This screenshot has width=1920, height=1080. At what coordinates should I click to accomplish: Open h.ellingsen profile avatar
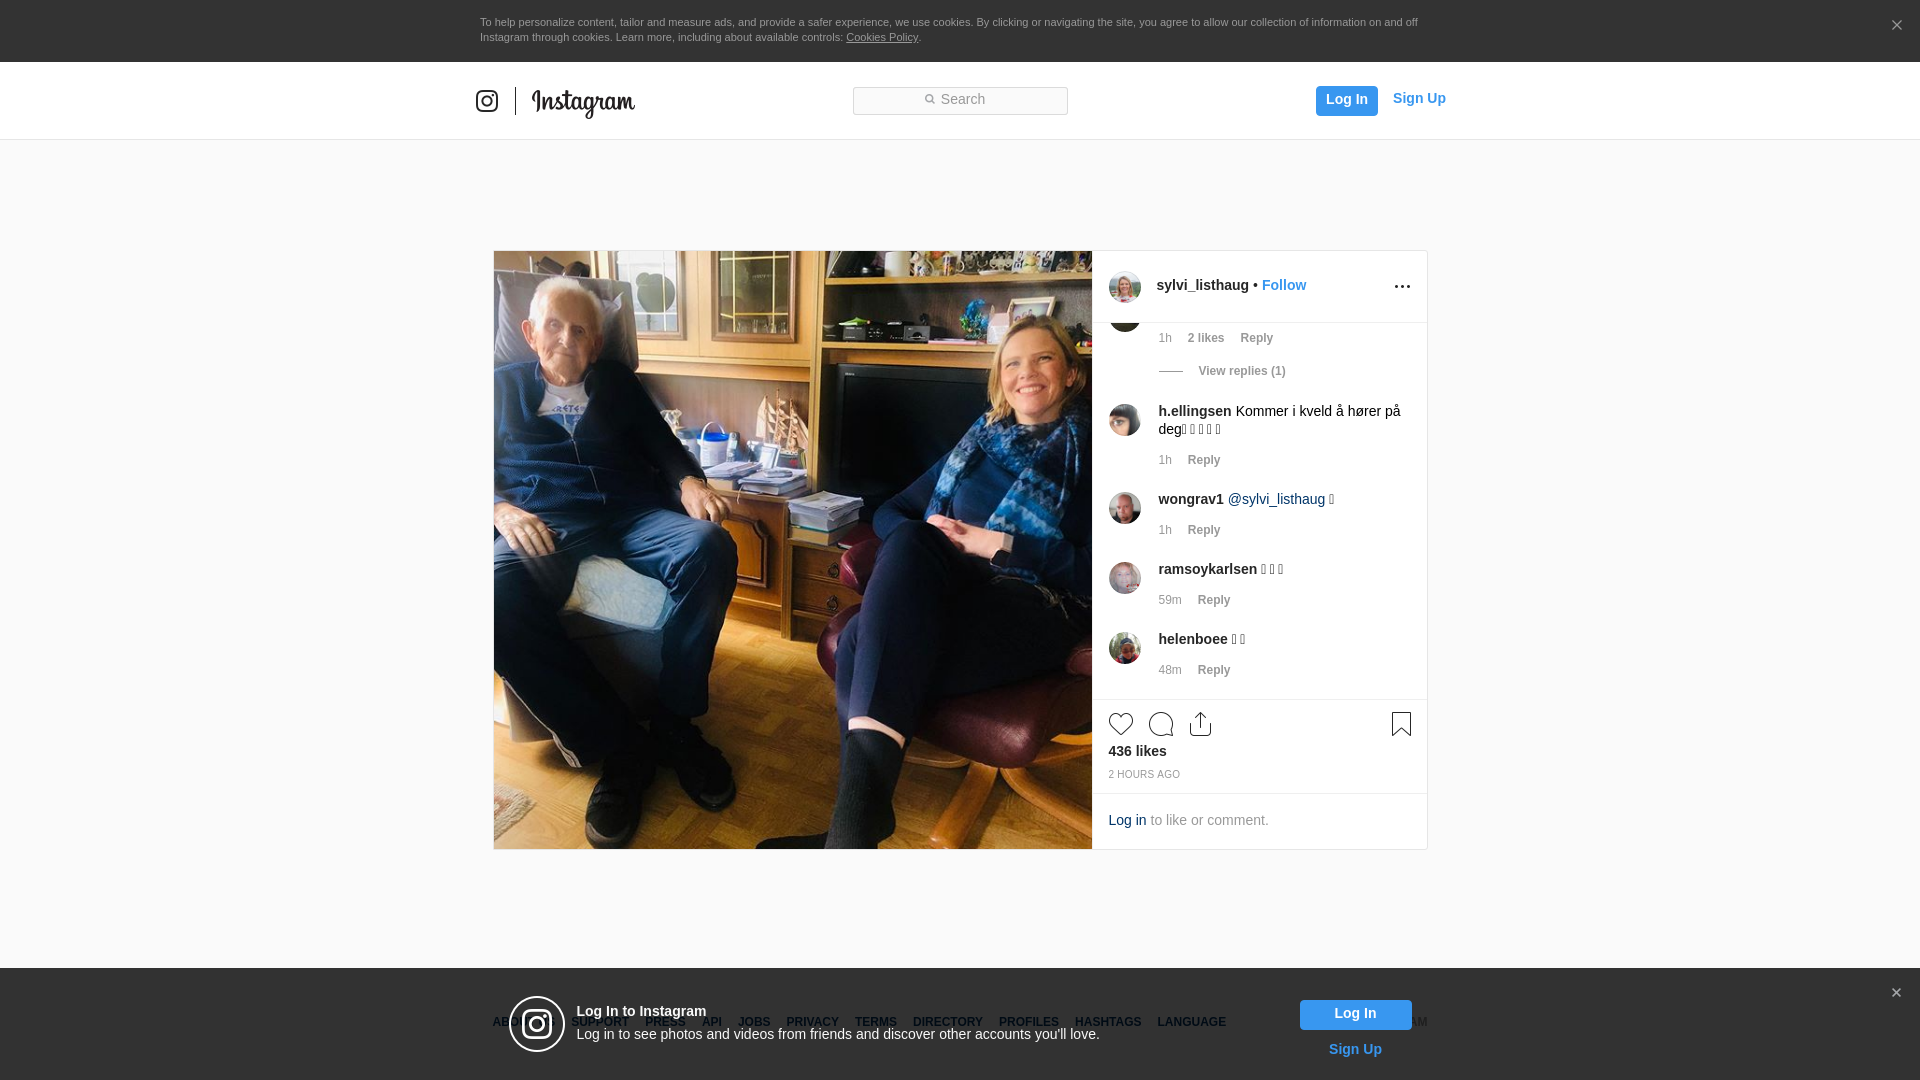pos(1124,420)
